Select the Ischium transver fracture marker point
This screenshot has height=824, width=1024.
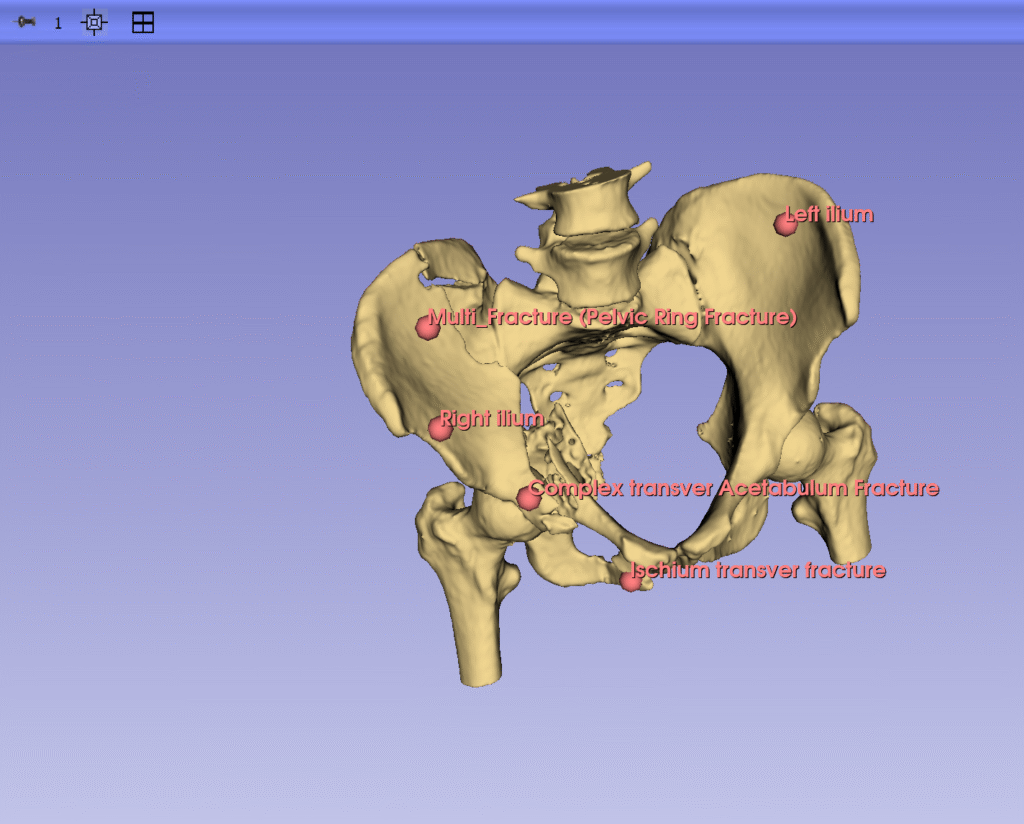(630, 580)
